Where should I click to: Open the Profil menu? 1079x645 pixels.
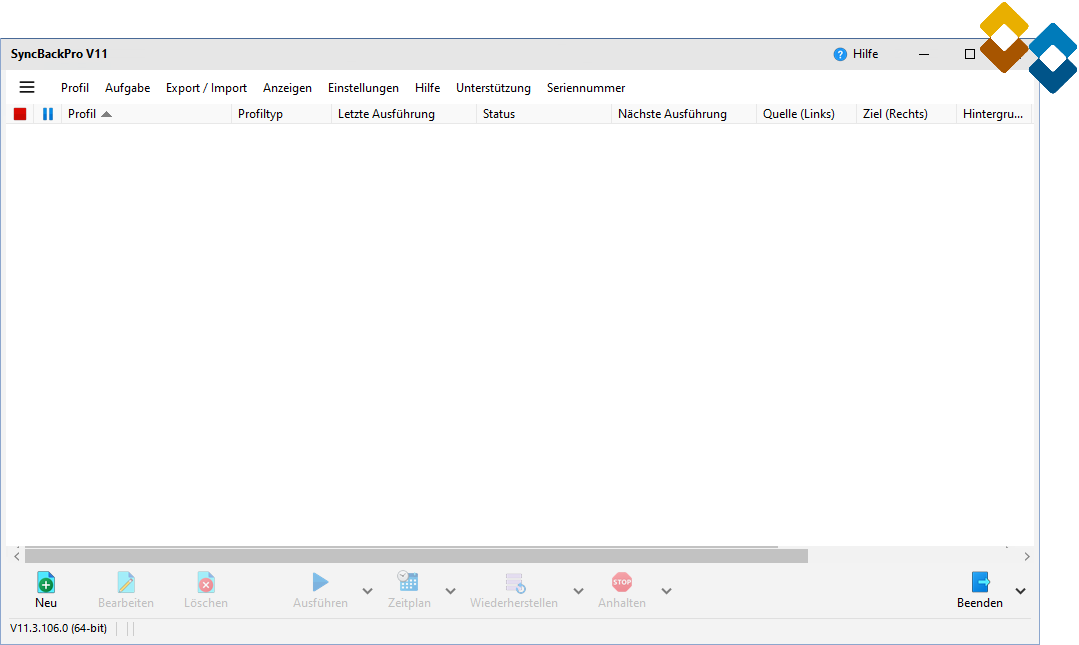pos(75,88)
